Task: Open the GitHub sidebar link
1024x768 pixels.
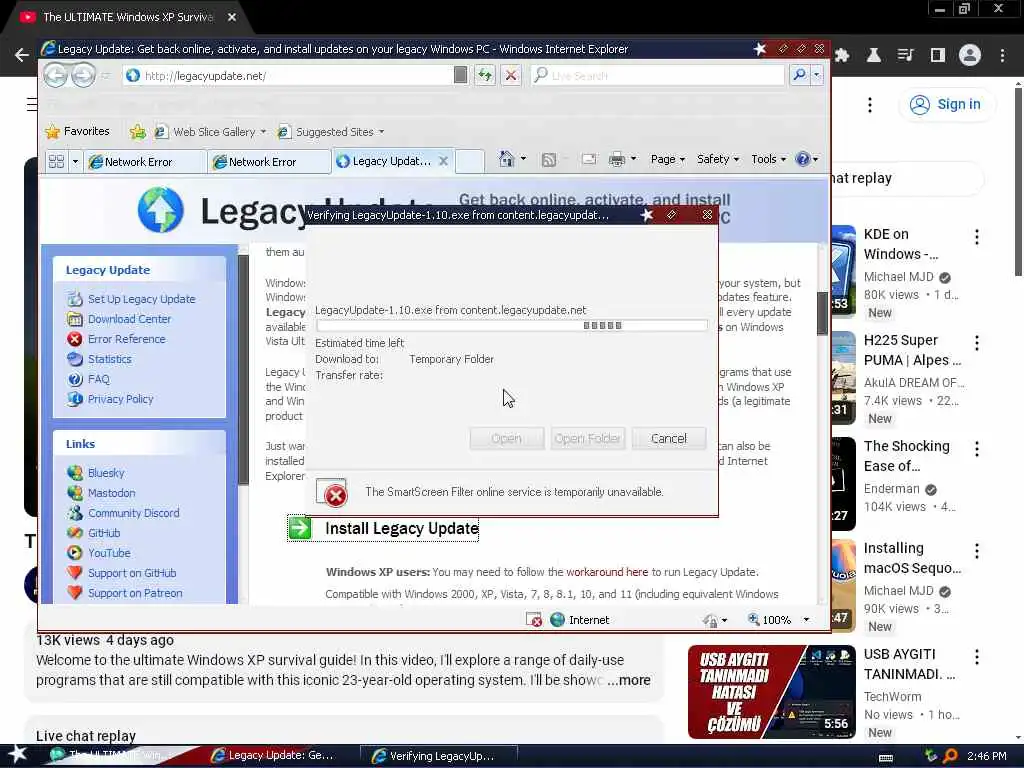Action: click(x=104, y=533)
